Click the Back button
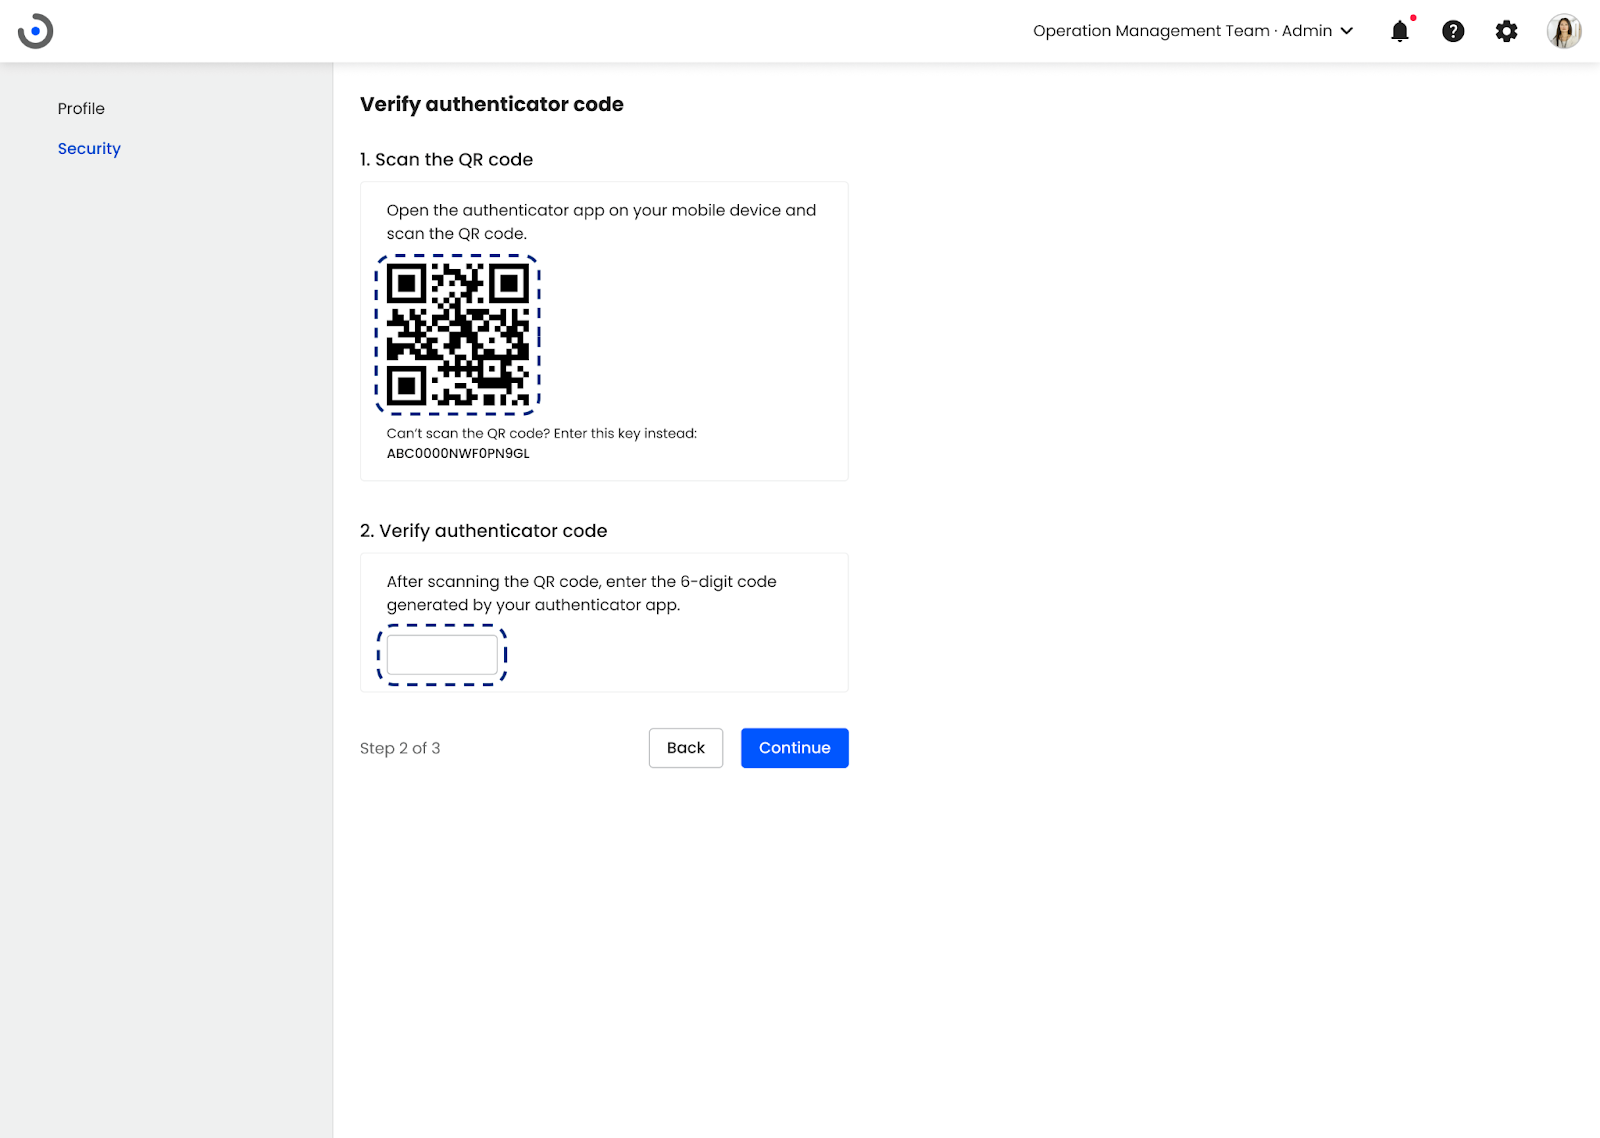Image resolution: width=1600 pixels, height=1138 pixels. (686, 748)
